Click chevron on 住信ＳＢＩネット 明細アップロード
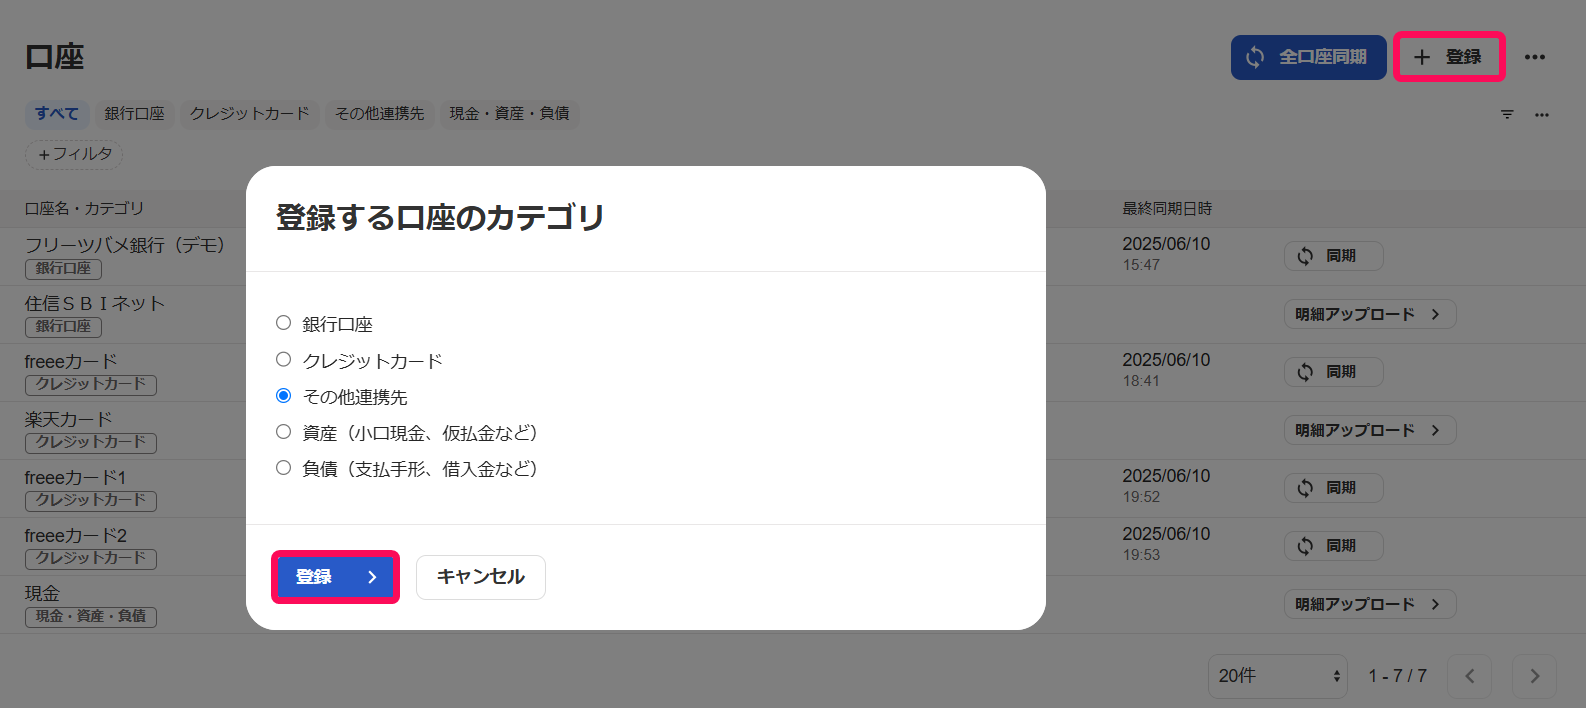Screen dimensions: 1586x708 [x=1435, y=314]
